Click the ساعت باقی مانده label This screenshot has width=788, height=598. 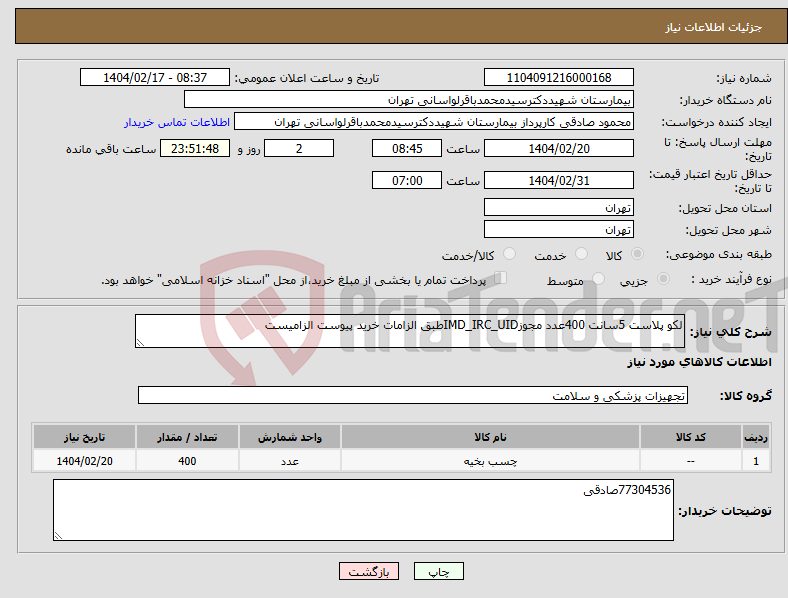(x=111, y=149)
